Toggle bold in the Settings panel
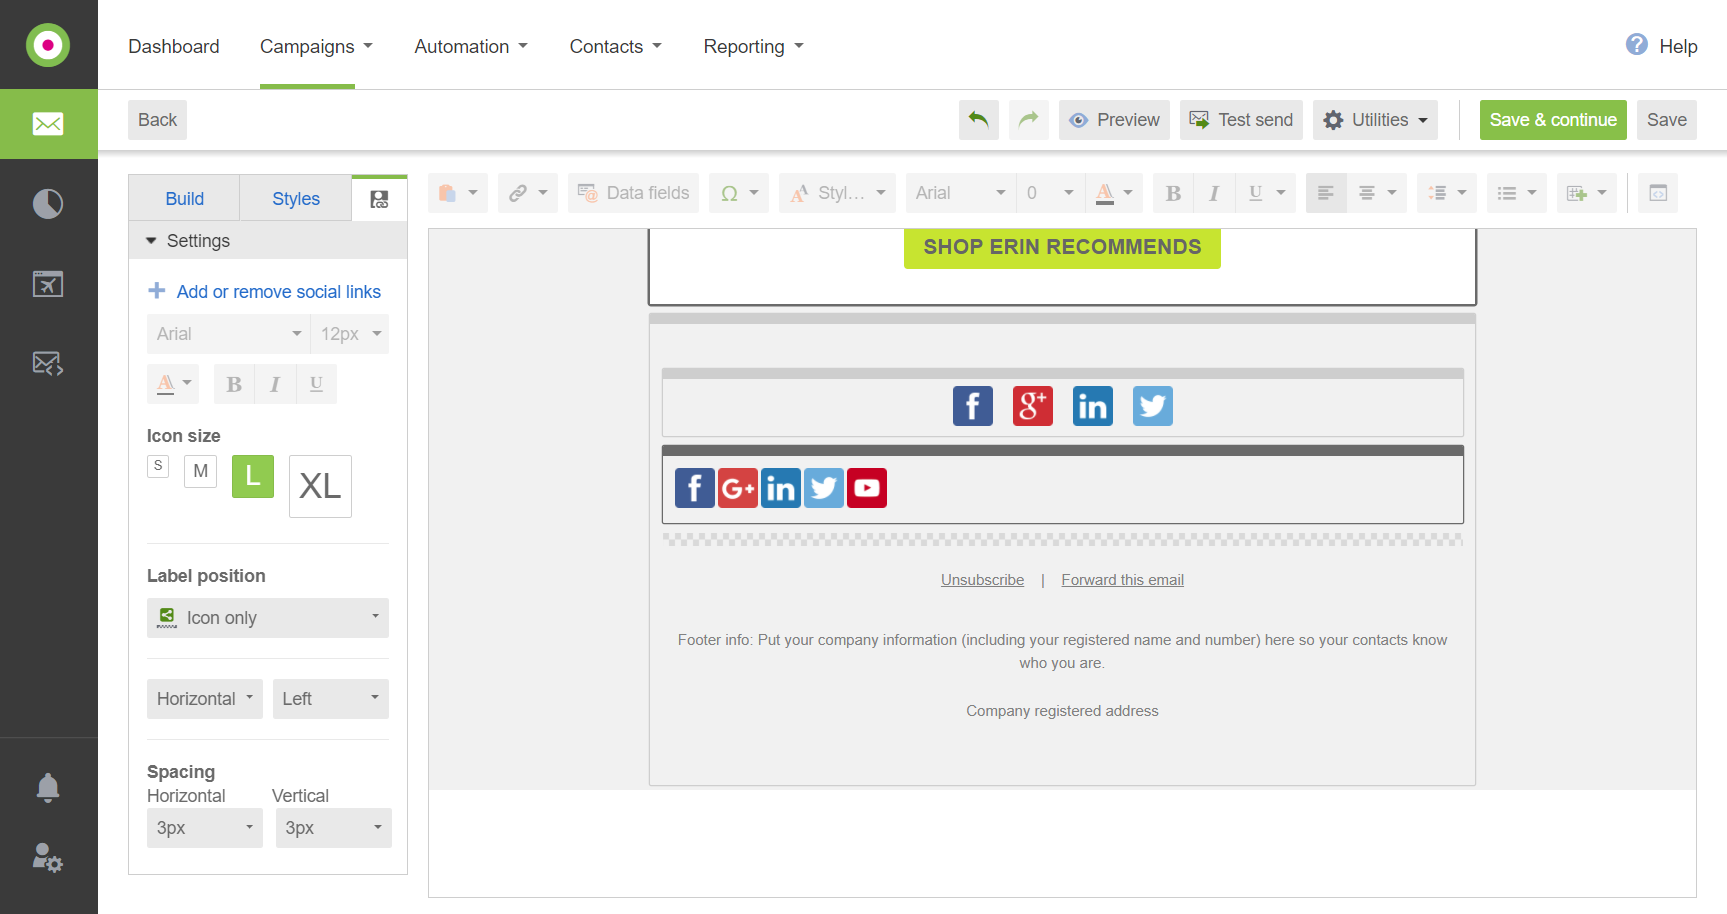This screenshot has height=914, width=1727. click(x=234, y=384)
